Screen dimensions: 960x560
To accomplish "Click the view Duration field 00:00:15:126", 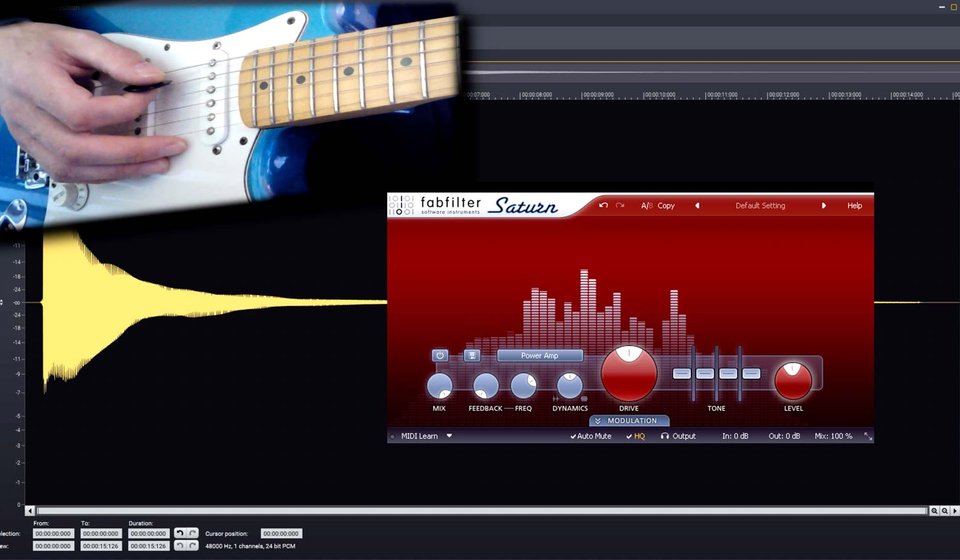I will pos(149,546).
